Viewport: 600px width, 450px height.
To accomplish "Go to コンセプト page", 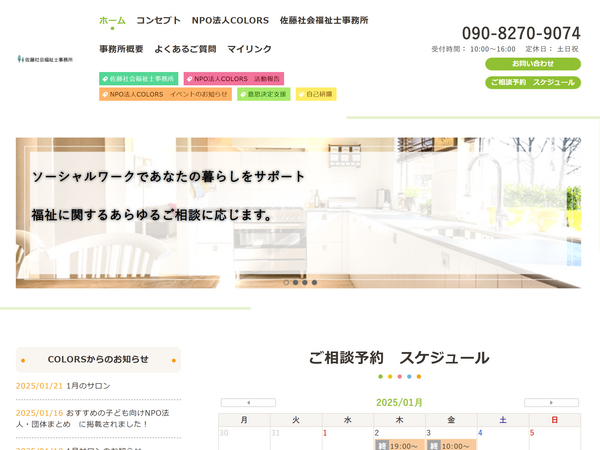I will click(x=158, y=20).
